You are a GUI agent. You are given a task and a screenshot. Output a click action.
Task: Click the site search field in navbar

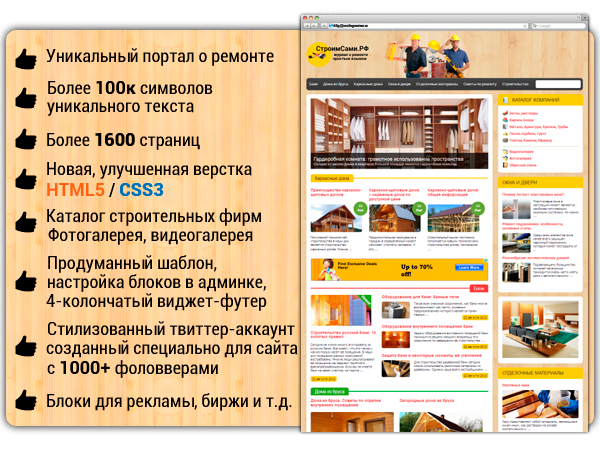coord(558,84)
